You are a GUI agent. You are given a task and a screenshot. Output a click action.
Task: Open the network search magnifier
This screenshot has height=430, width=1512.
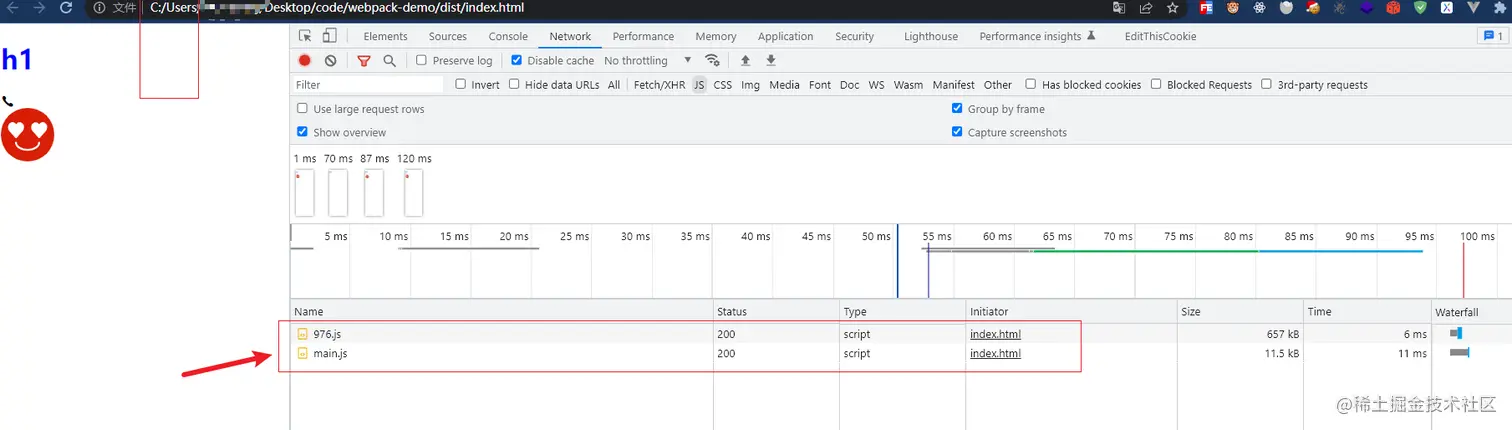click(389, 61)
